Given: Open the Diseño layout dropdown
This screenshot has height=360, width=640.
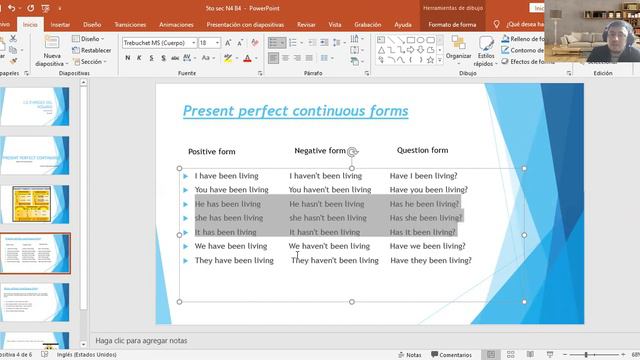Looking at the screenshot, I should (88, 38).
